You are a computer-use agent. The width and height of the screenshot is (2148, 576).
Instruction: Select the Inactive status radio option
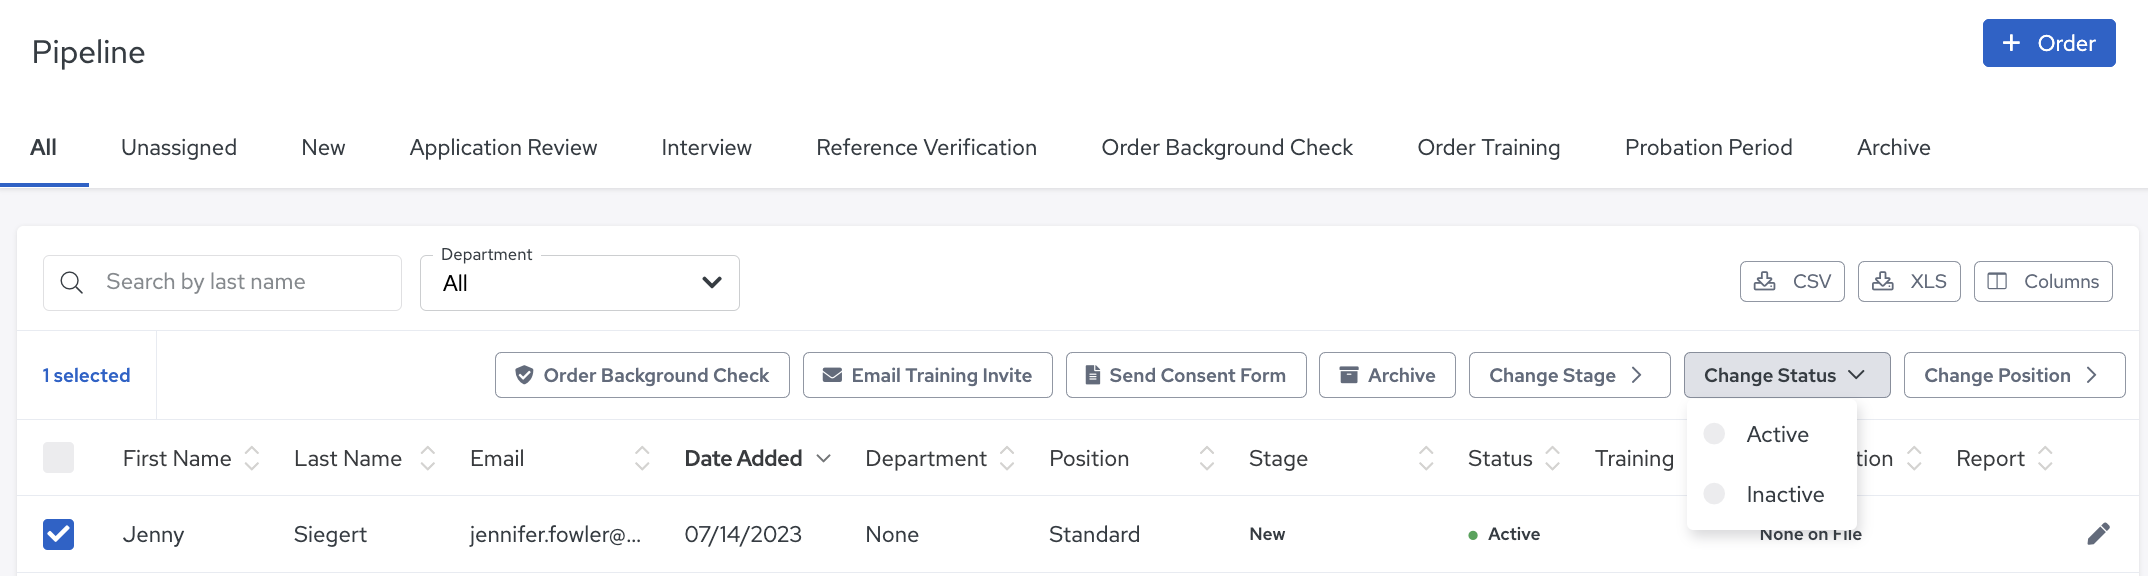(1714, 494)
